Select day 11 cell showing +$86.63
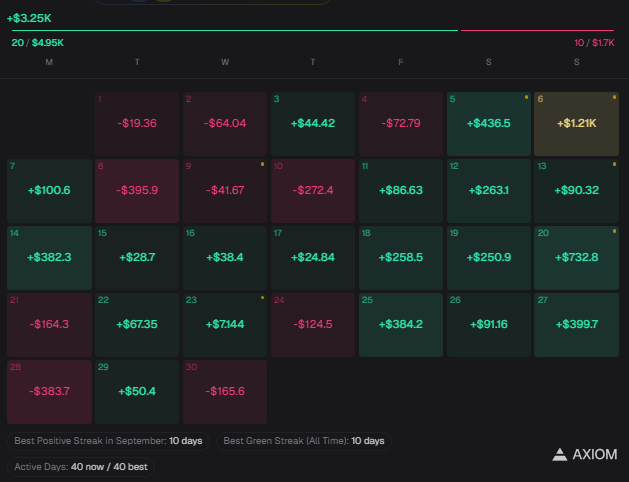Screen dimensions: 629x482 click(401, 191)
